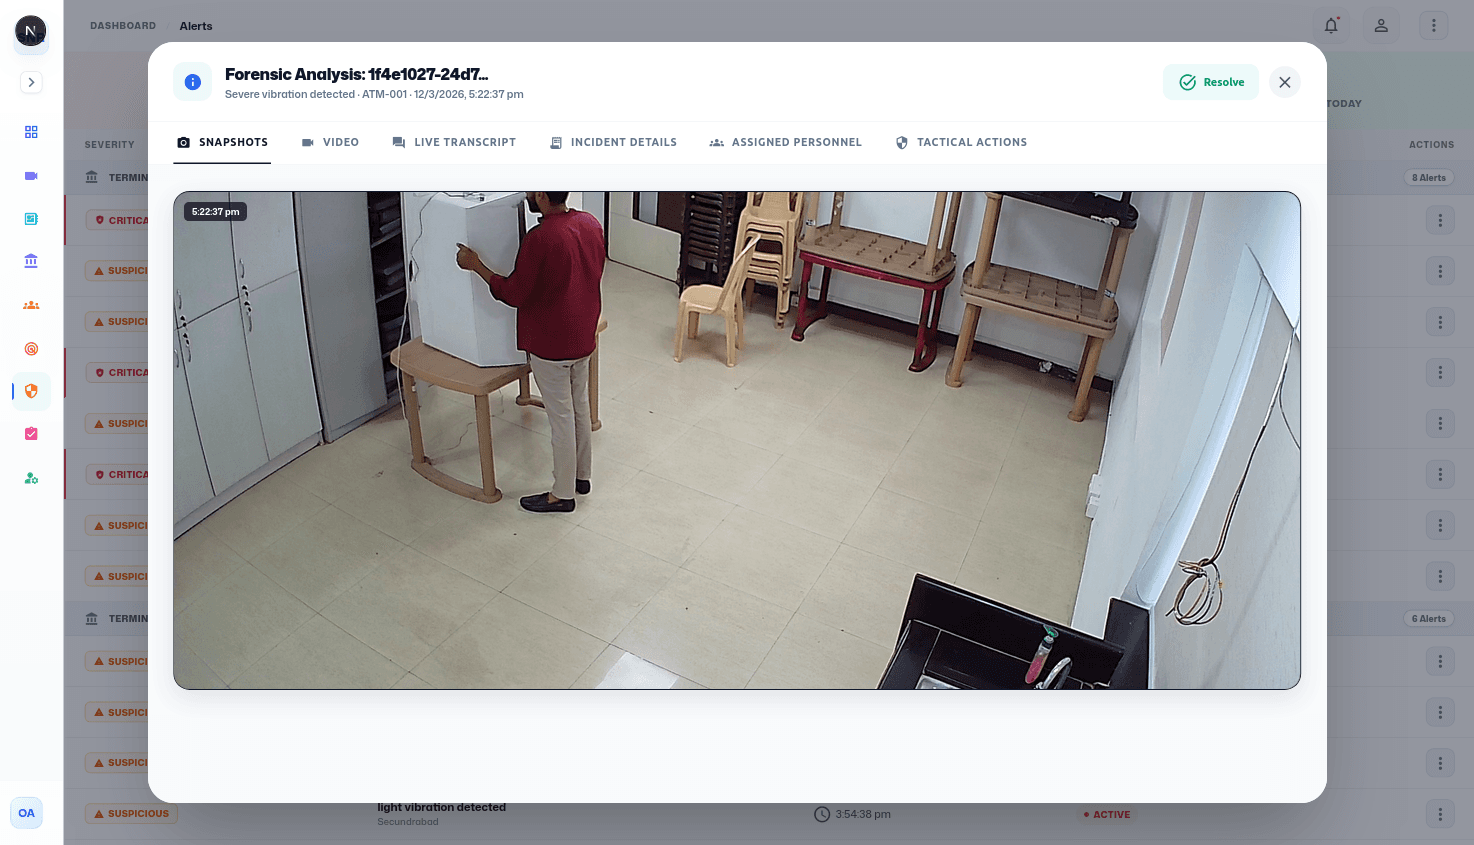Click the blue info icon beside Forensic Analysis
The image size is (1474, 845).
click(192, 82)
